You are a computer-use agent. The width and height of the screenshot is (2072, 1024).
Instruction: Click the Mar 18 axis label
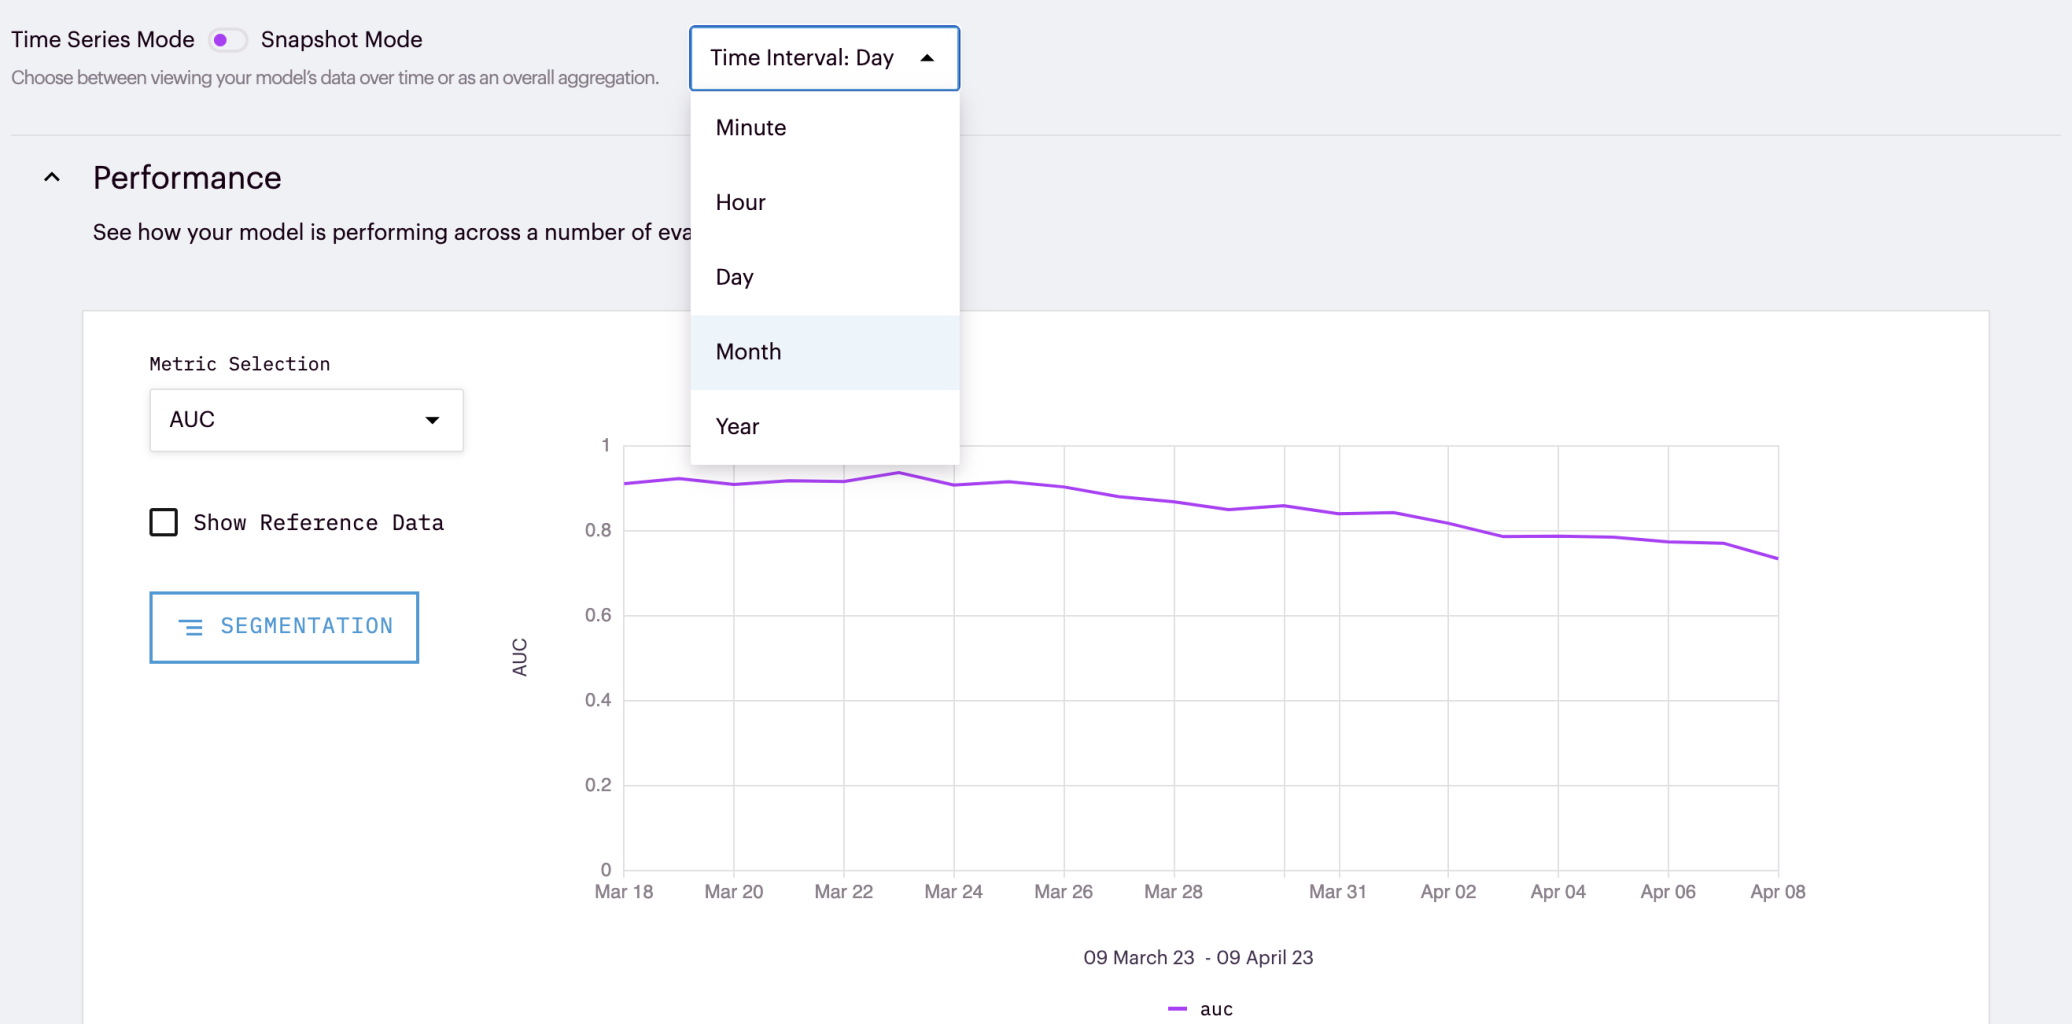click(x=624, y=892)
